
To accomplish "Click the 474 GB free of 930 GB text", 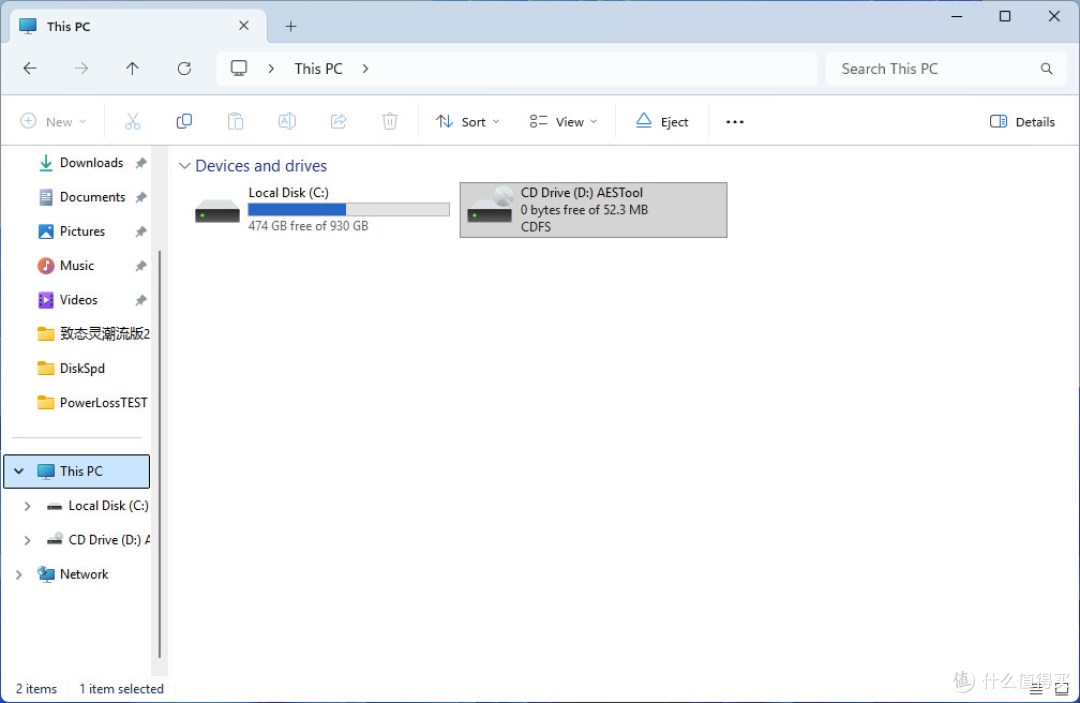I will coord(308,226).
